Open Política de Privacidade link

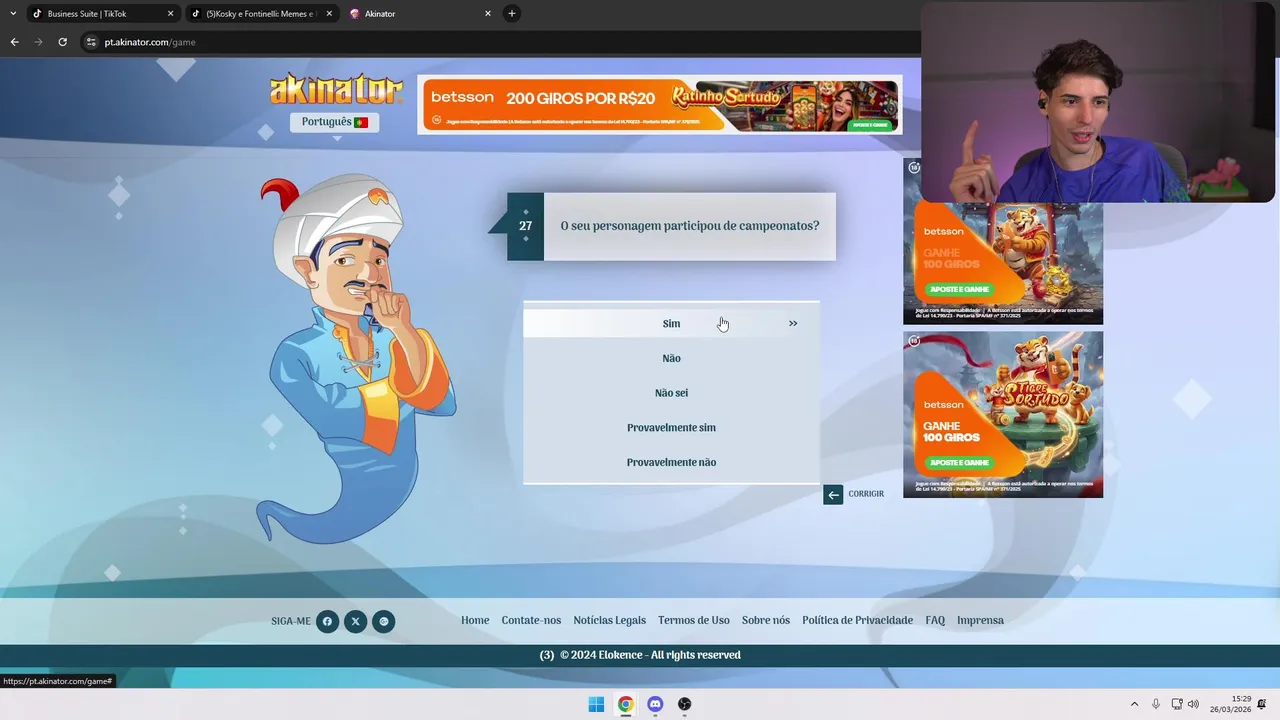[857, 620]
